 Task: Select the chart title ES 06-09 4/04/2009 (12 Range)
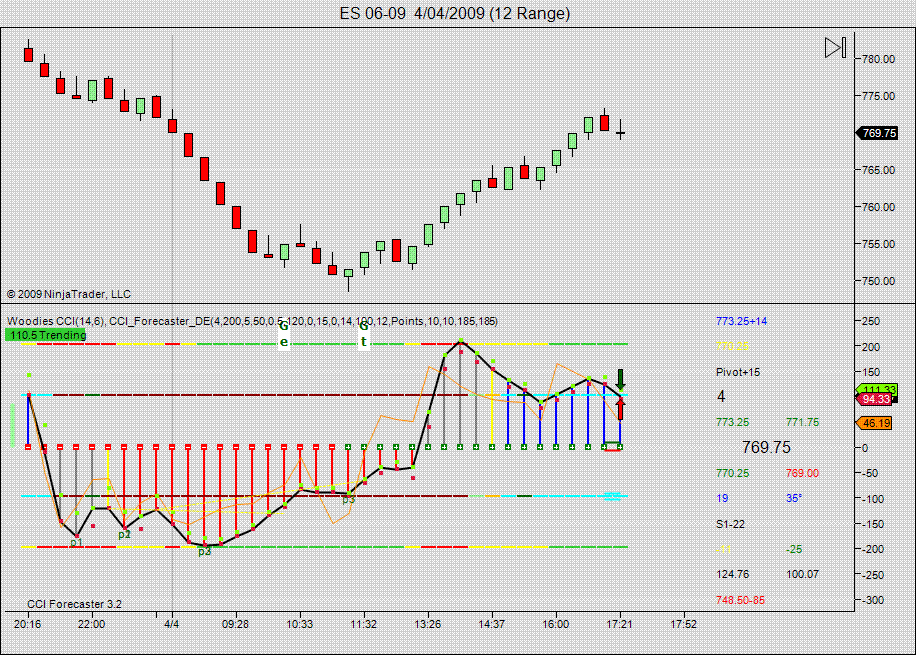455,13
